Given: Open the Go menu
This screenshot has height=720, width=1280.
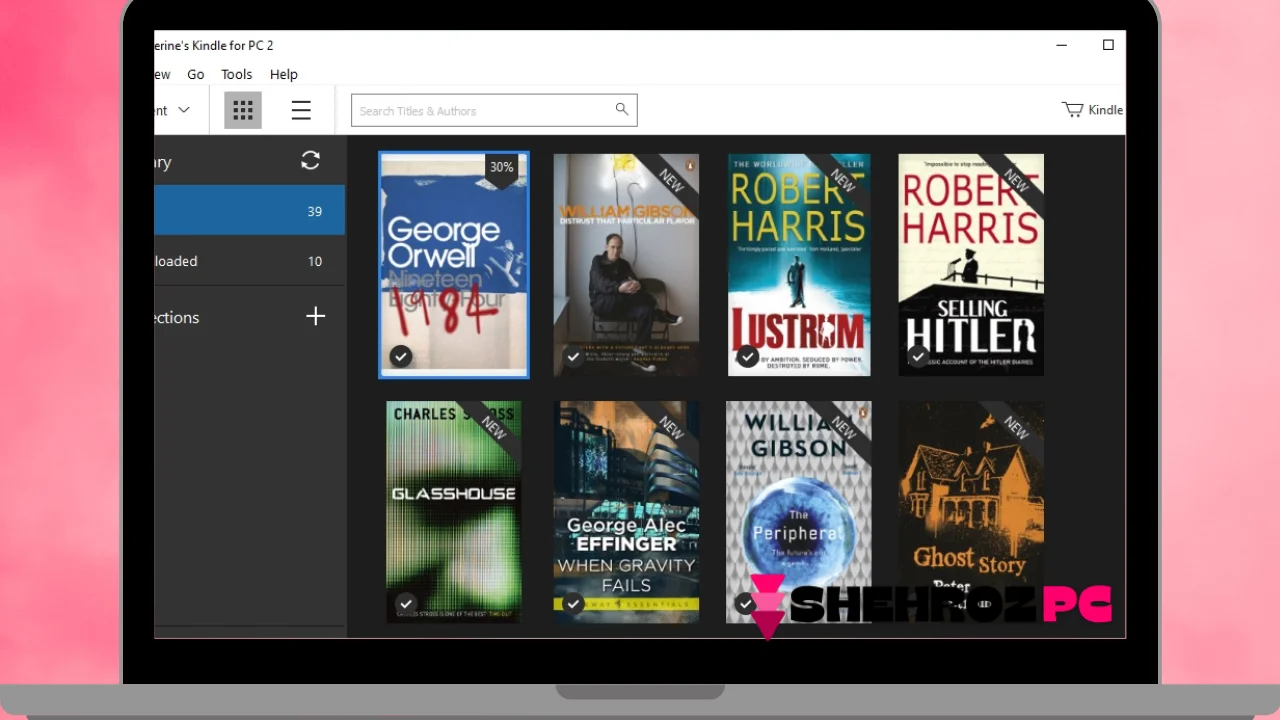Looking at the screenshot, I should point(196,74).
